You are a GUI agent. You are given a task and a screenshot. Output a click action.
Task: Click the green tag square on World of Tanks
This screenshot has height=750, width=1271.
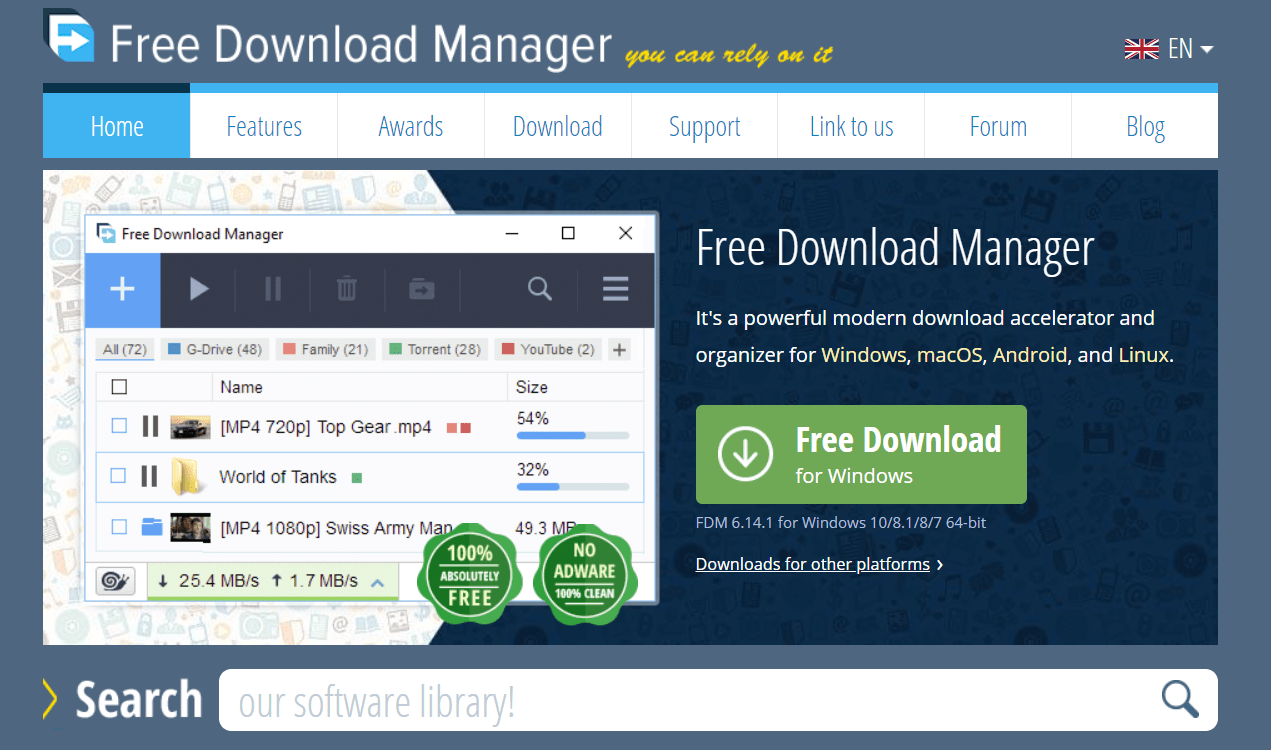click(x=357, y=478)
